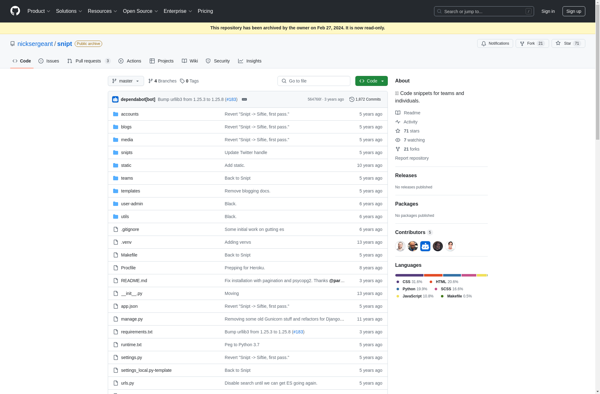Click the blue Python segment in language bar
600x394 pixels.
[452, 275]
